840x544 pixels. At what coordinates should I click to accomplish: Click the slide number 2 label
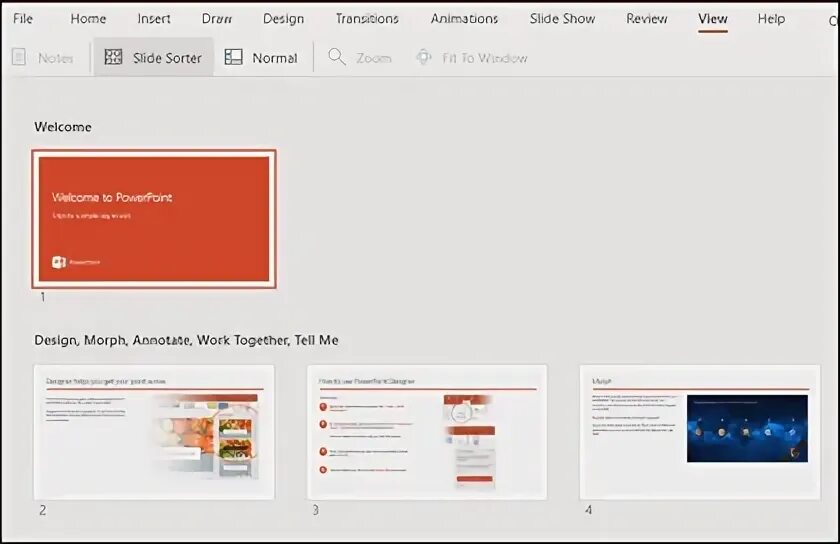[x=43, y=510]
